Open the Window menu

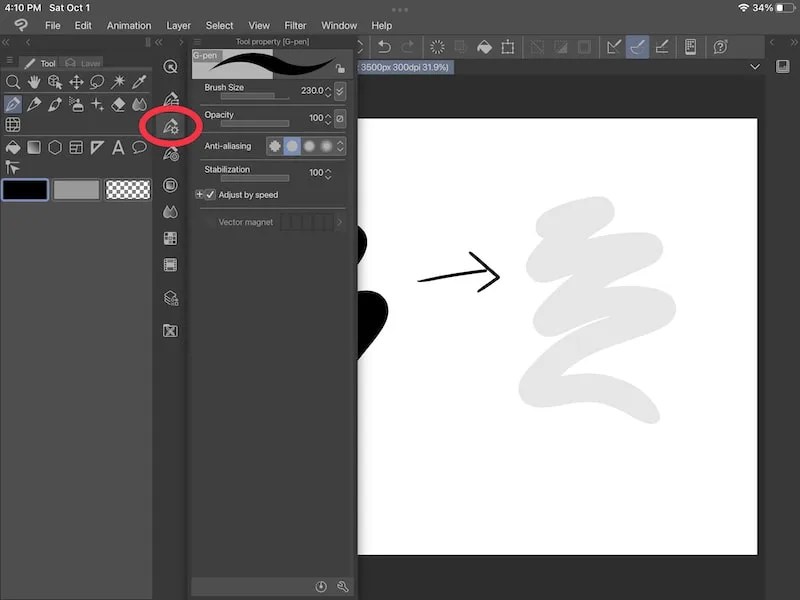coord(339,25)
